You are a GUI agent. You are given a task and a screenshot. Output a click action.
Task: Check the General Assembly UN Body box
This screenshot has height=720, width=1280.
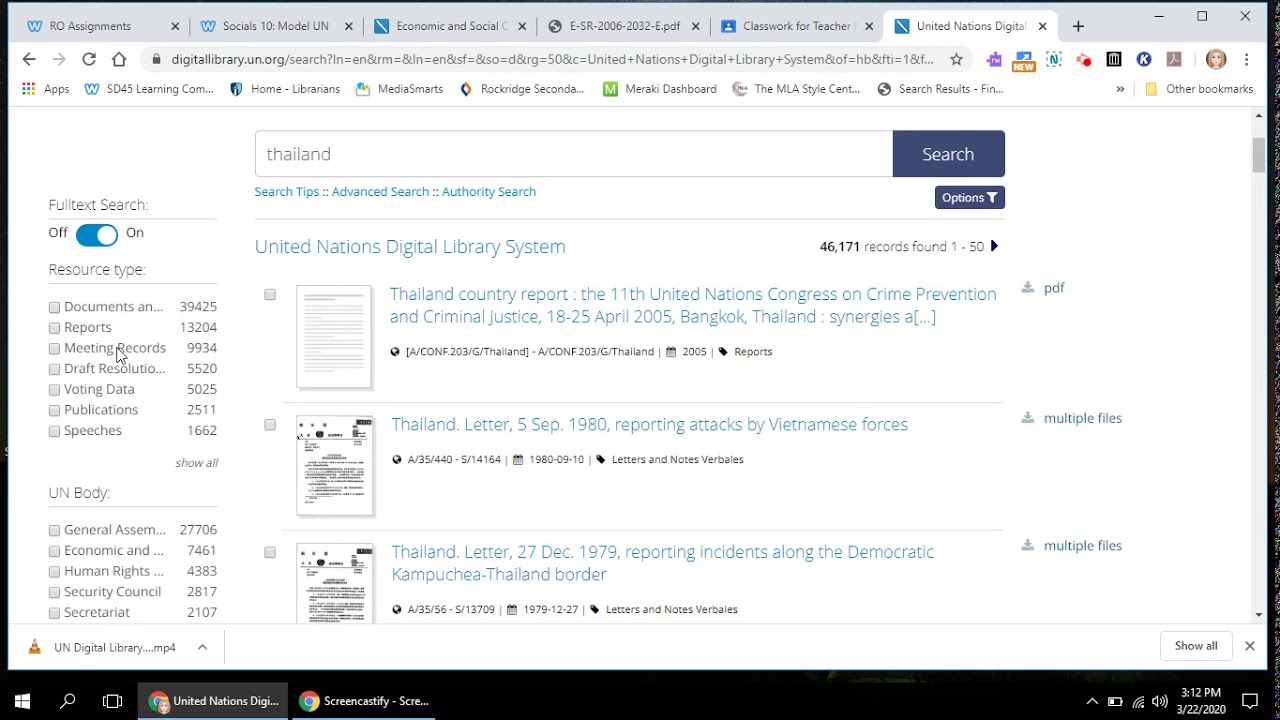[55, 530]
